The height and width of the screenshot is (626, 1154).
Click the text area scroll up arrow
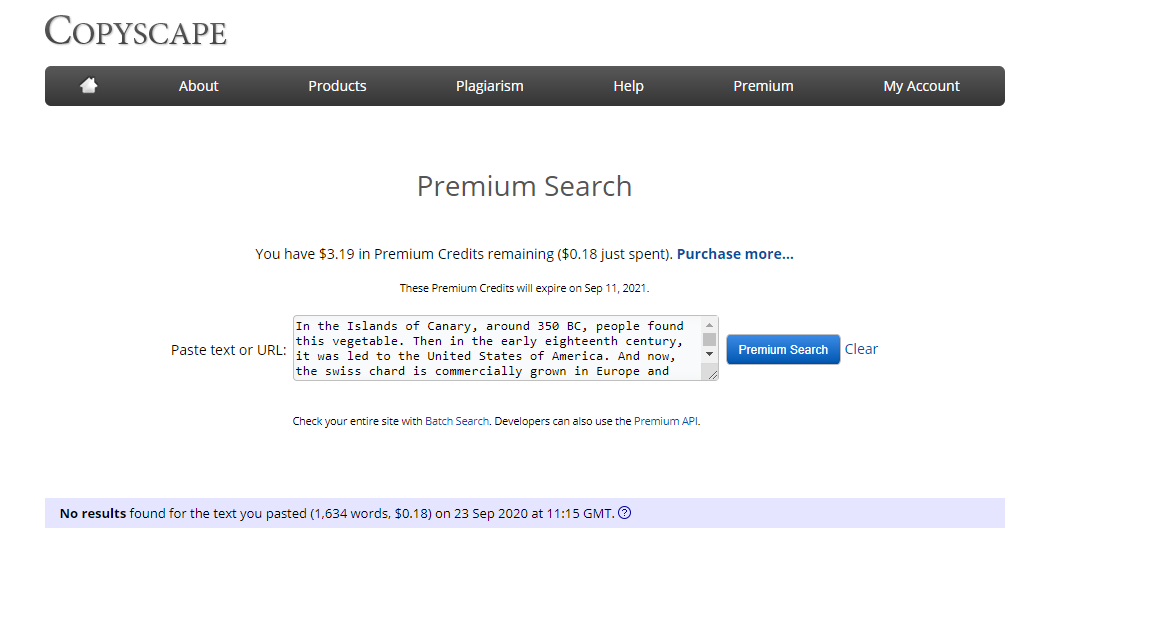pos(709,324)
